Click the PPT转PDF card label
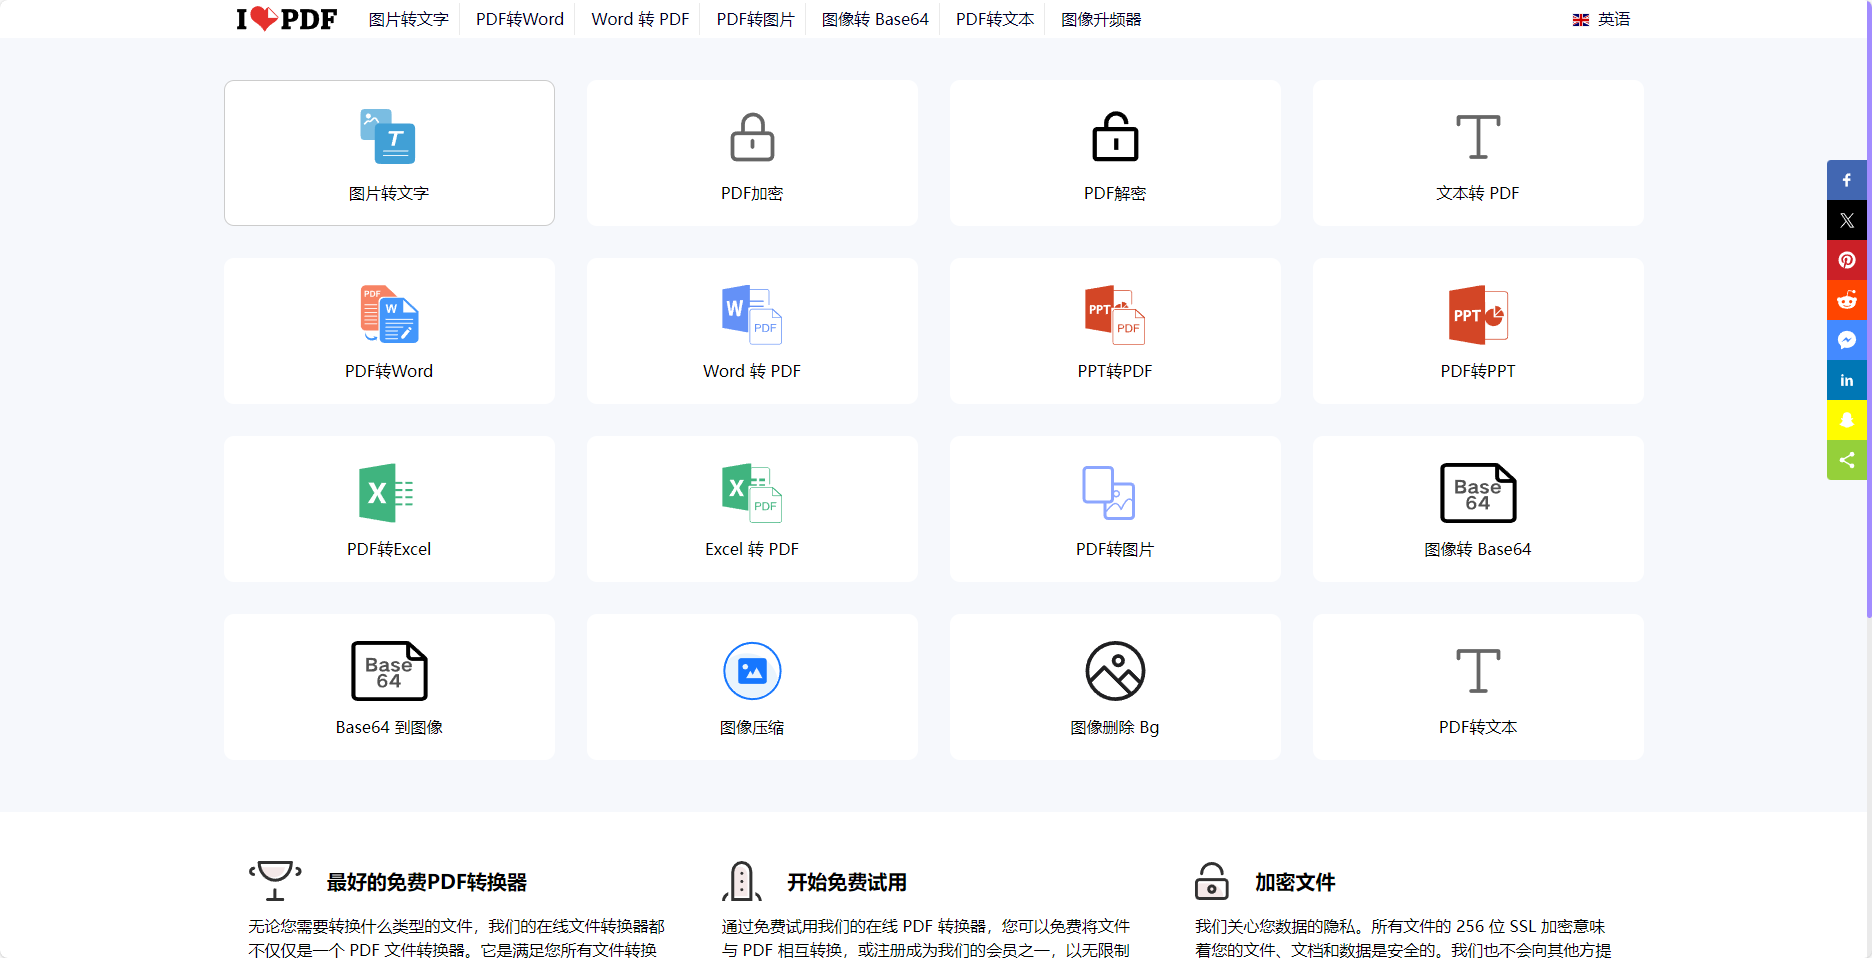 [x=1115, y=371]
